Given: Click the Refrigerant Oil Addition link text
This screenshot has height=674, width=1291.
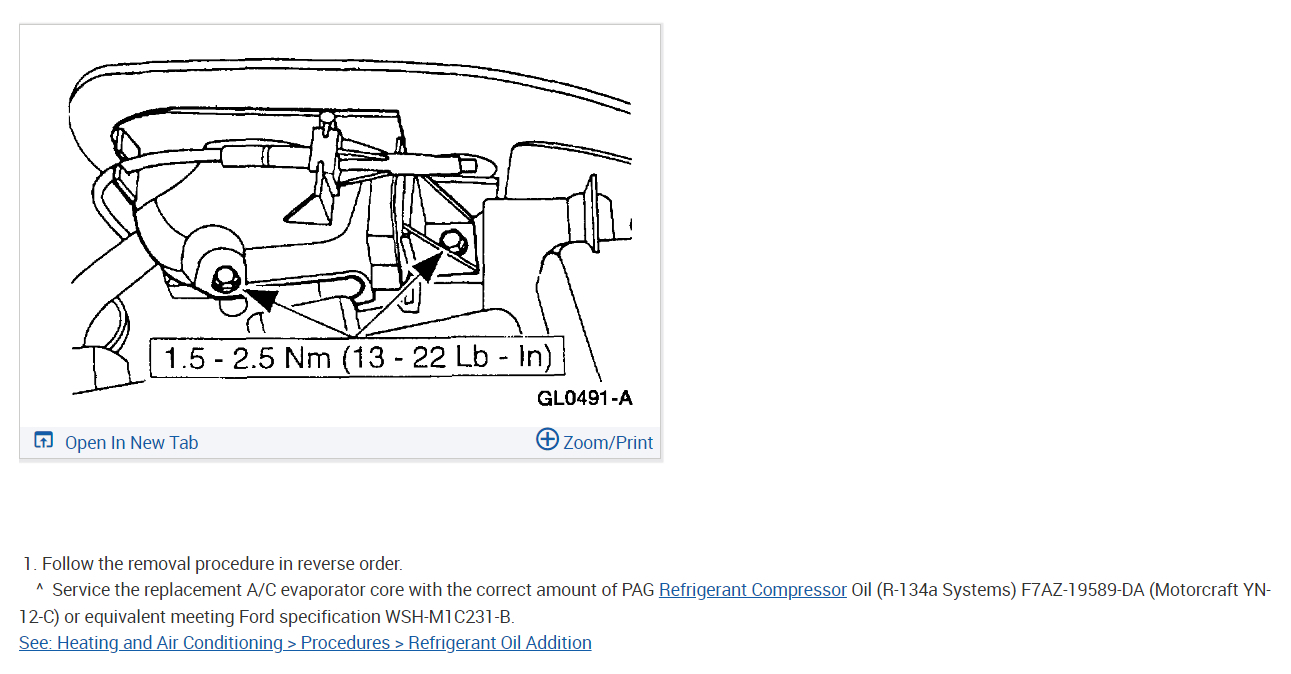Looking at the screenshot, I should 500,643.
